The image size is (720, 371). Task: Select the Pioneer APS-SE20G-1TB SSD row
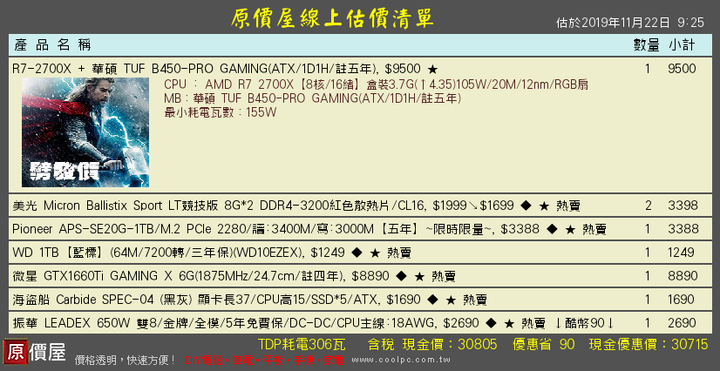click(x=360, y=229)
